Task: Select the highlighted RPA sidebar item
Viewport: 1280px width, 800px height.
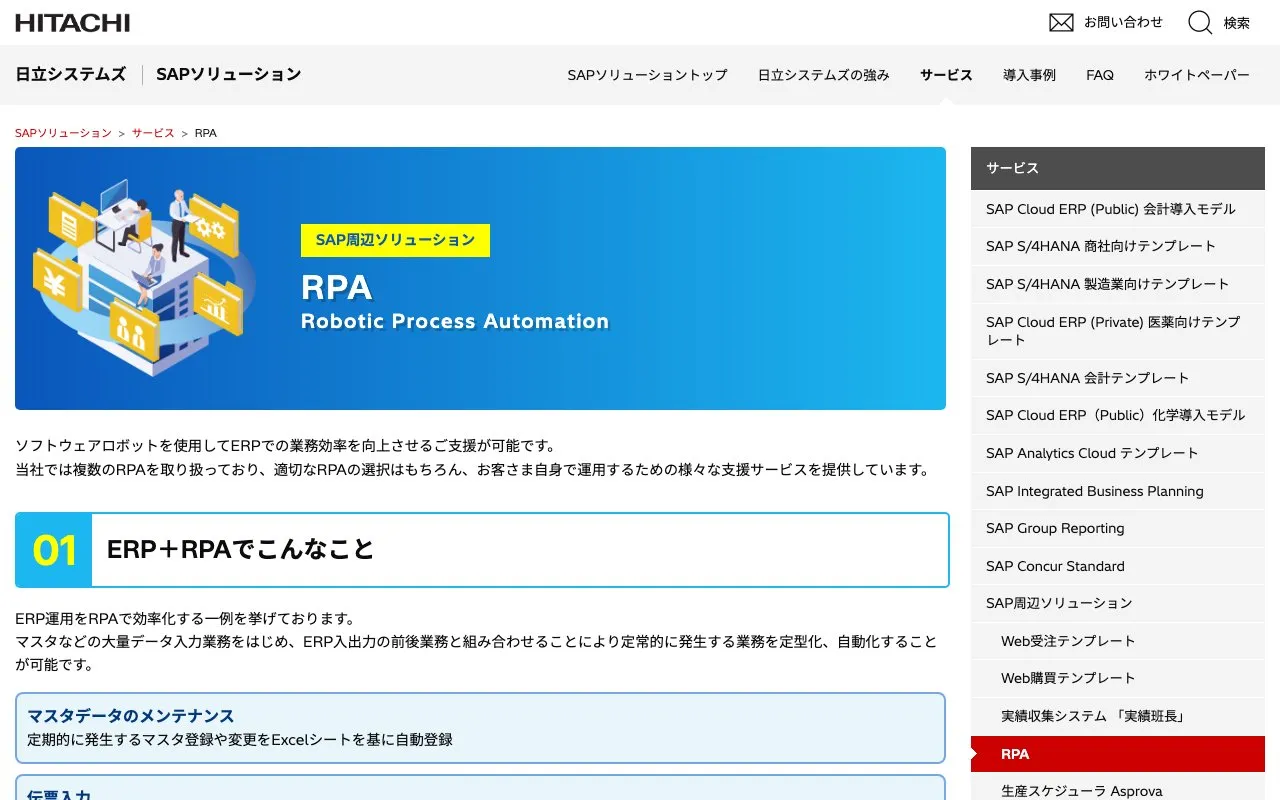Action: click(x=1118, y=754)
